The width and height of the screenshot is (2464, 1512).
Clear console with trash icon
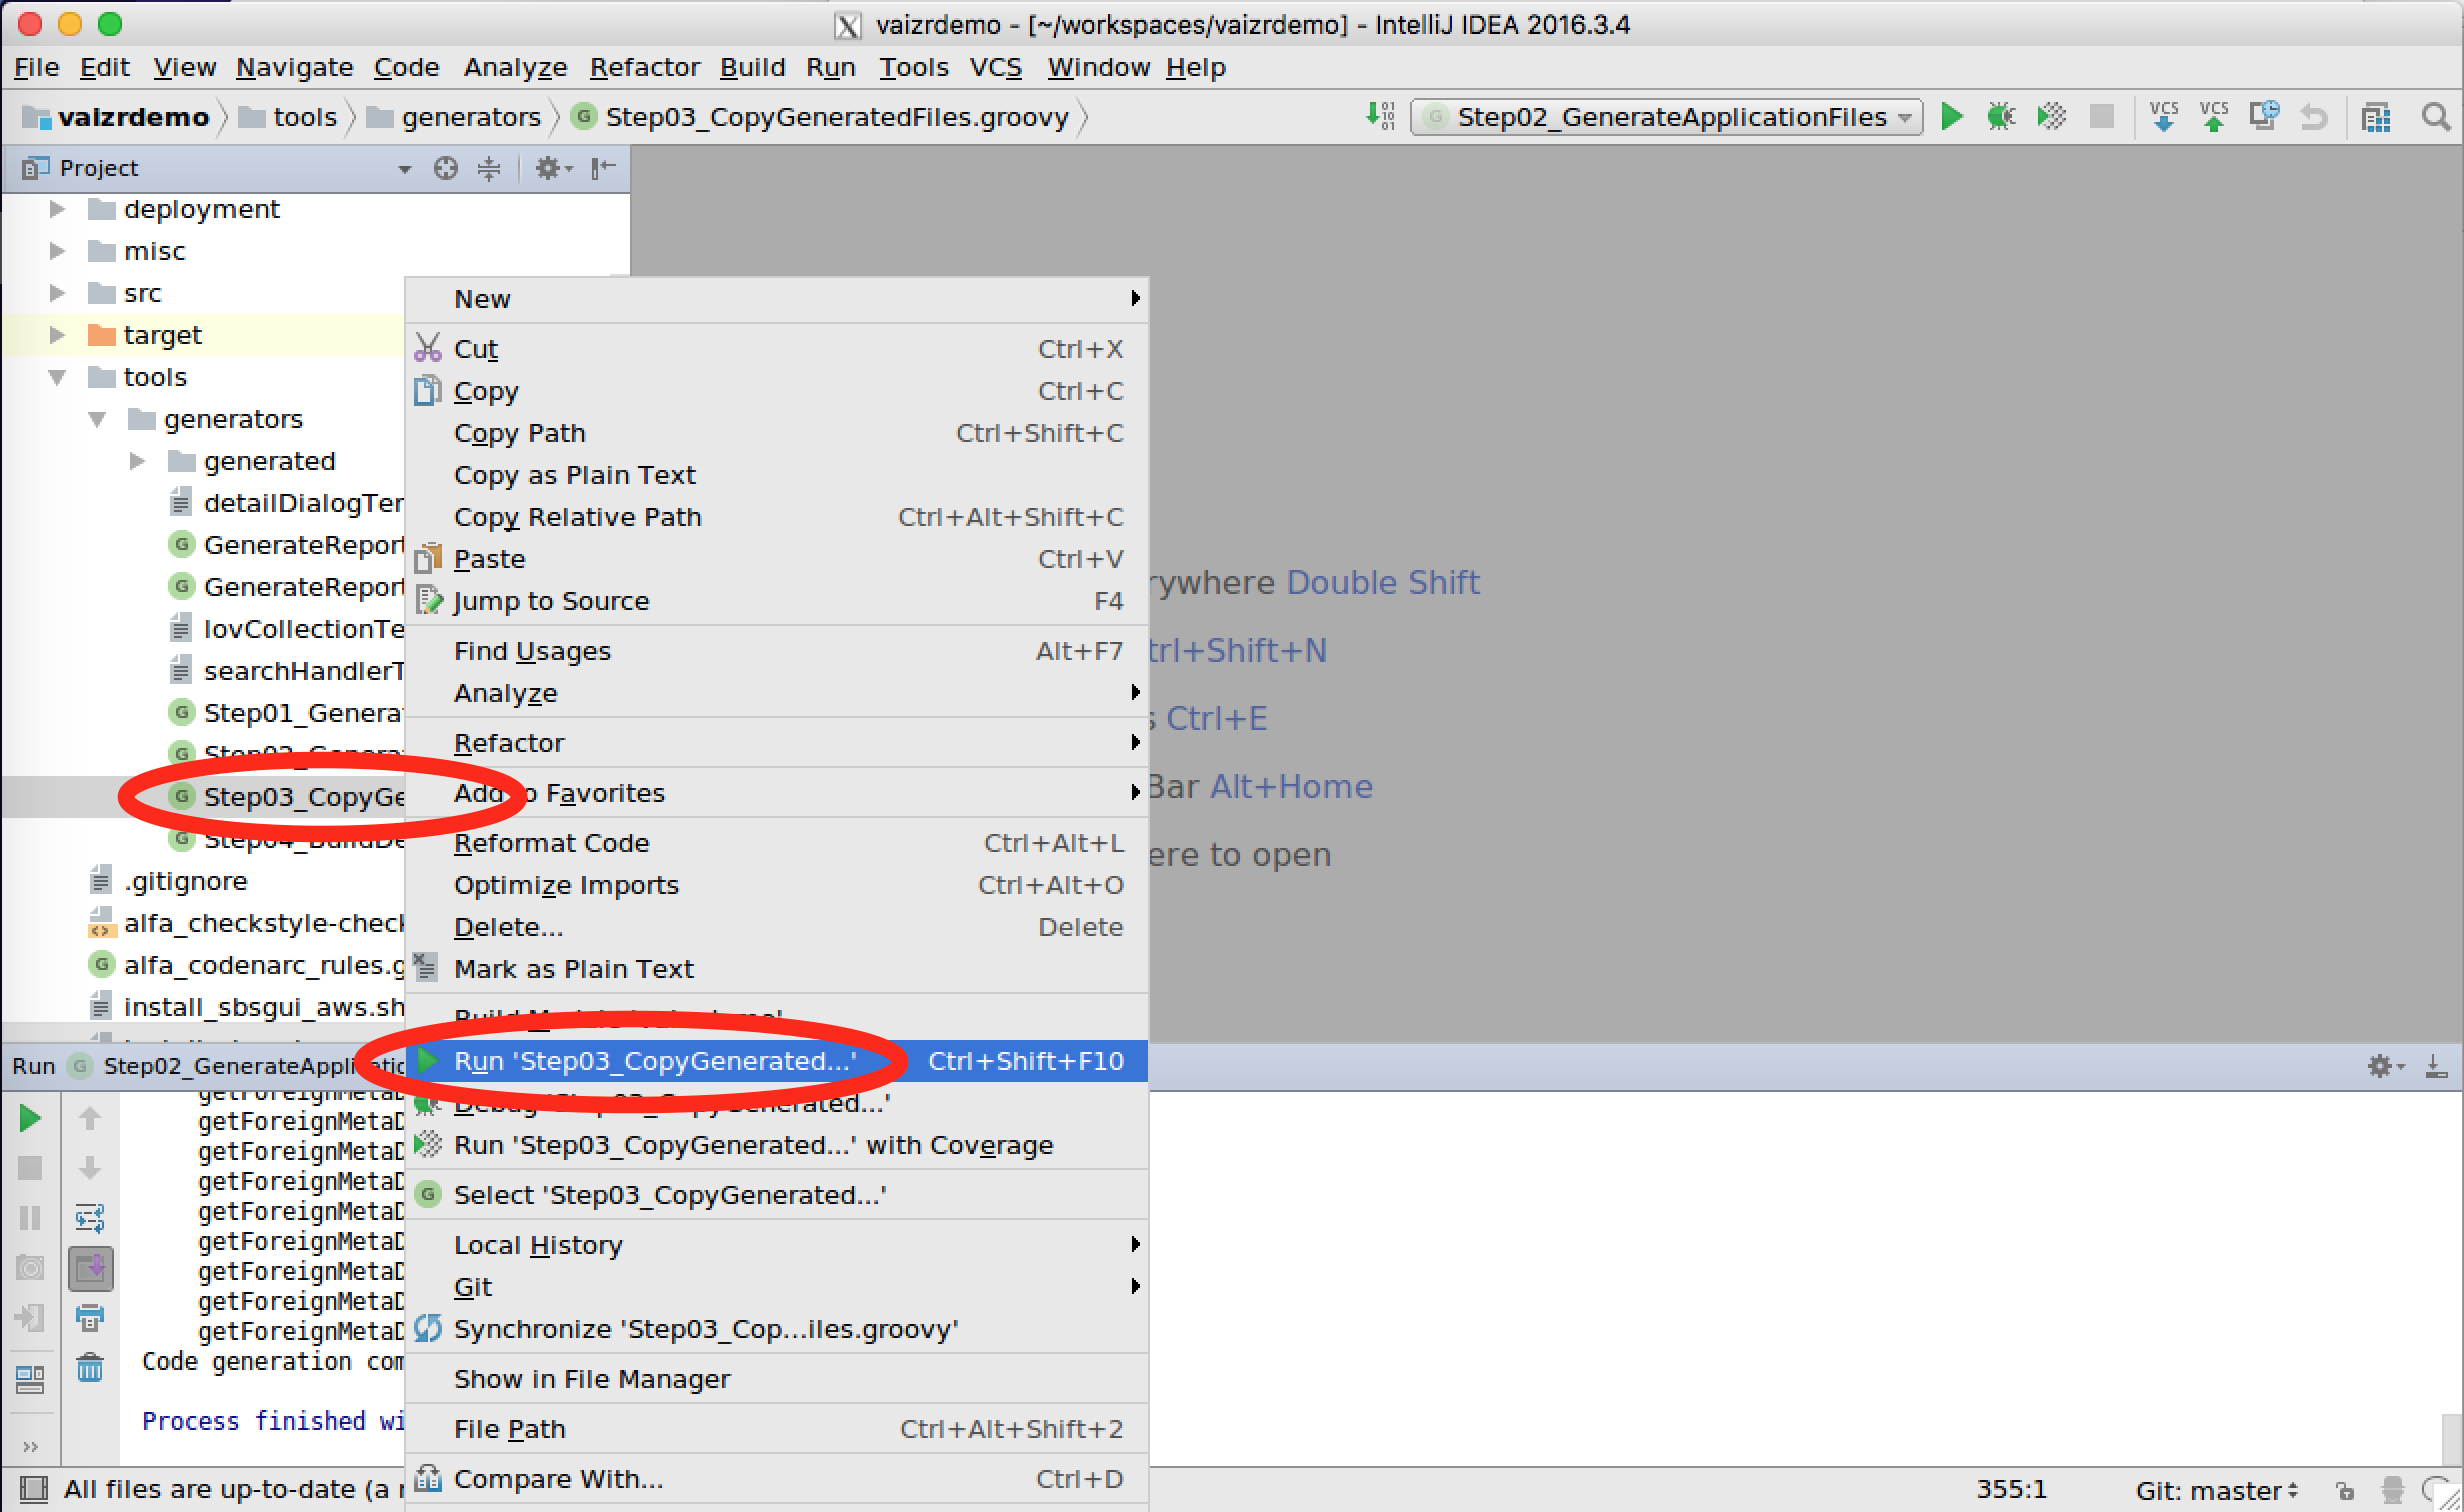click(x=90, y=1367)
